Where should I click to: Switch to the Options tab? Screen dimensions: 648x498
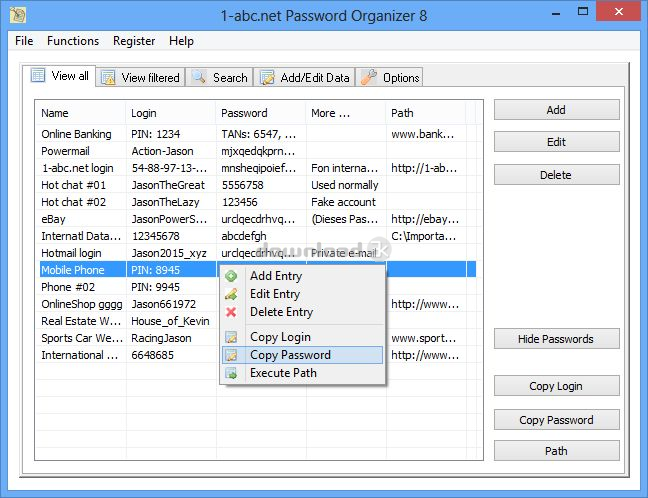[389, 78]
